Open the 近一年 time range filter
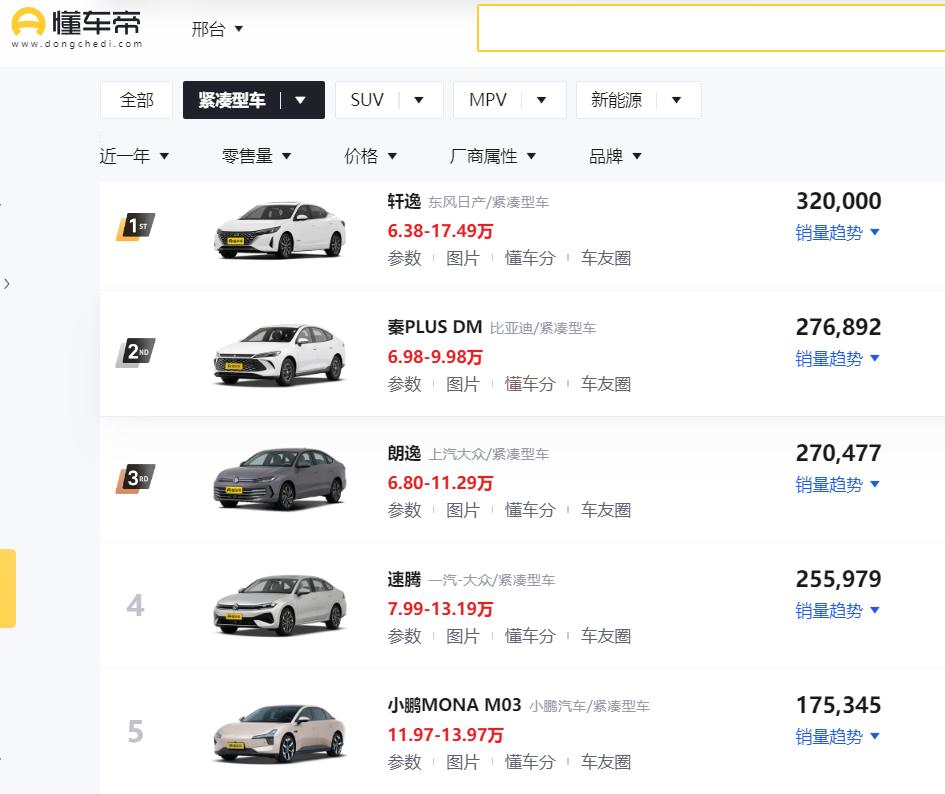The height and width of the screenshot is (794, 945). 135,156
